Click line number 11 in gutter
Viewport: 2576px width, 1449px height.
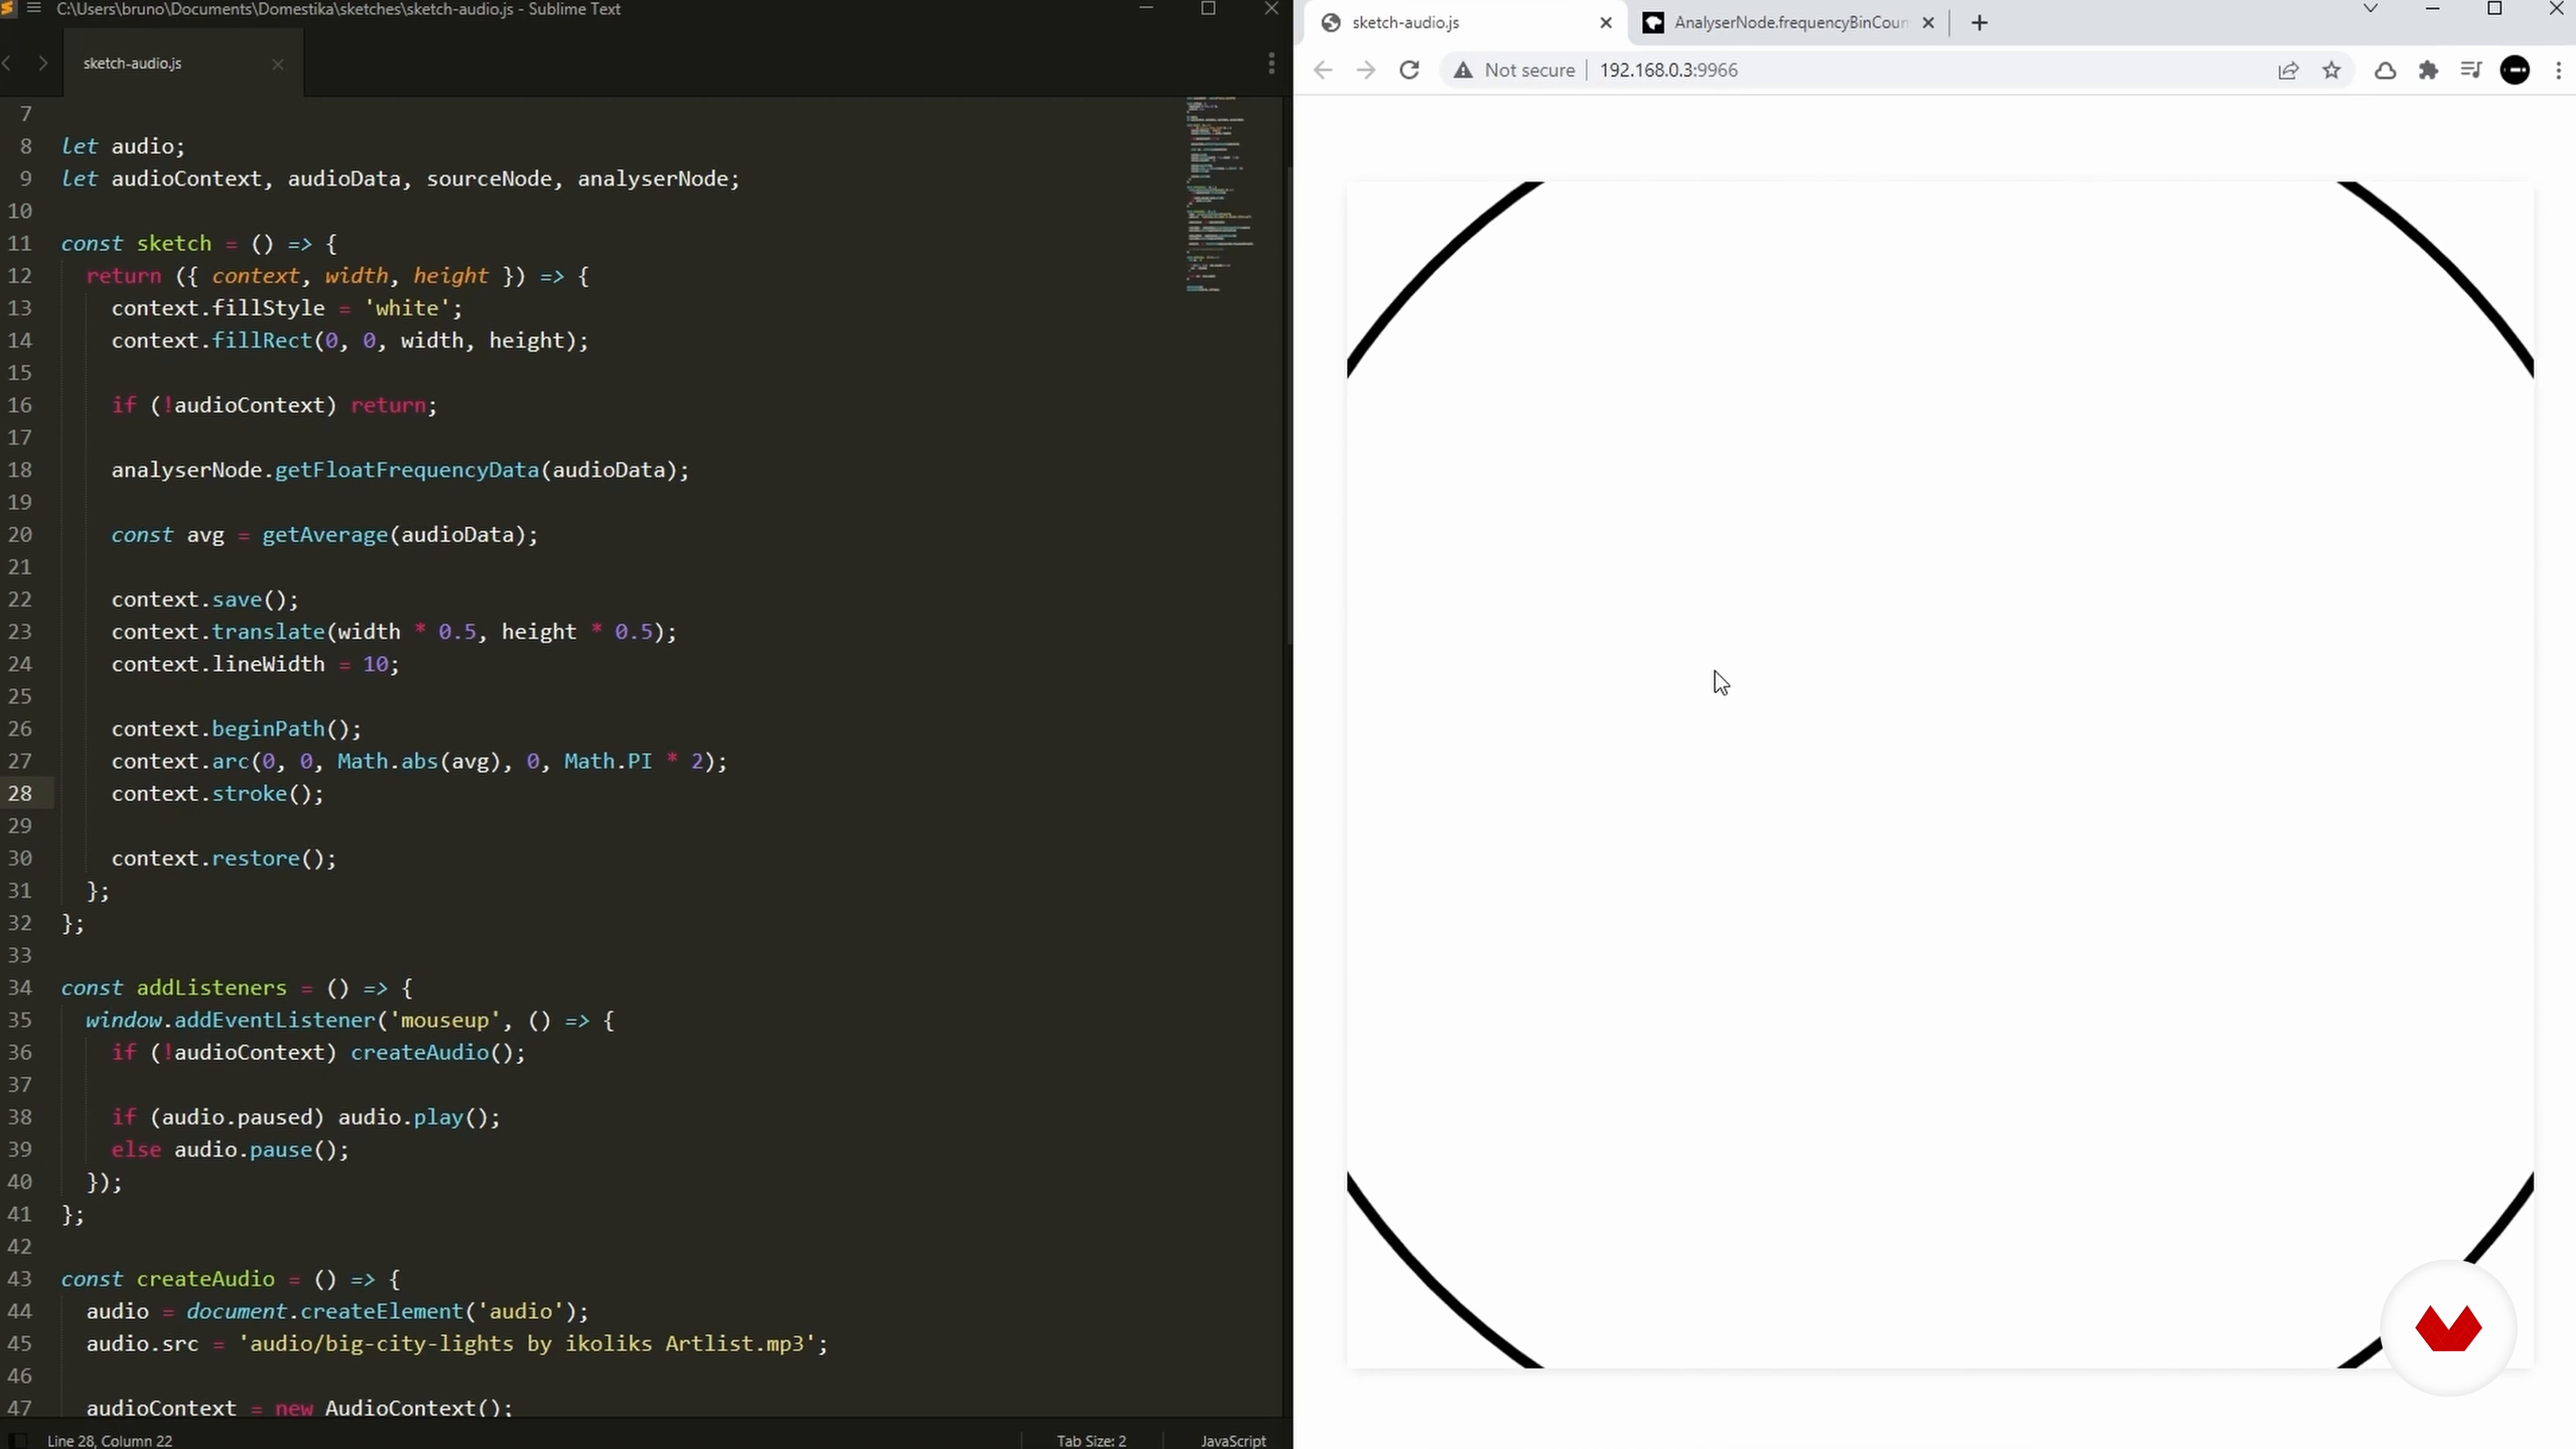click(20, 243)
